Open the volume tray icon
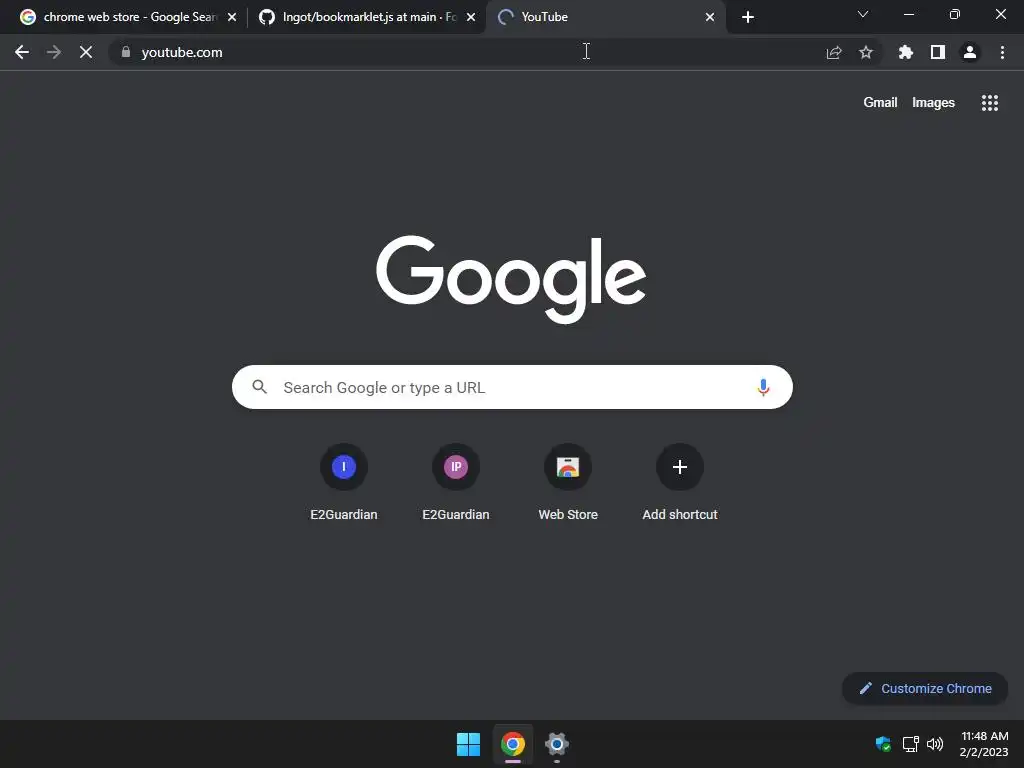 [935, 744]
